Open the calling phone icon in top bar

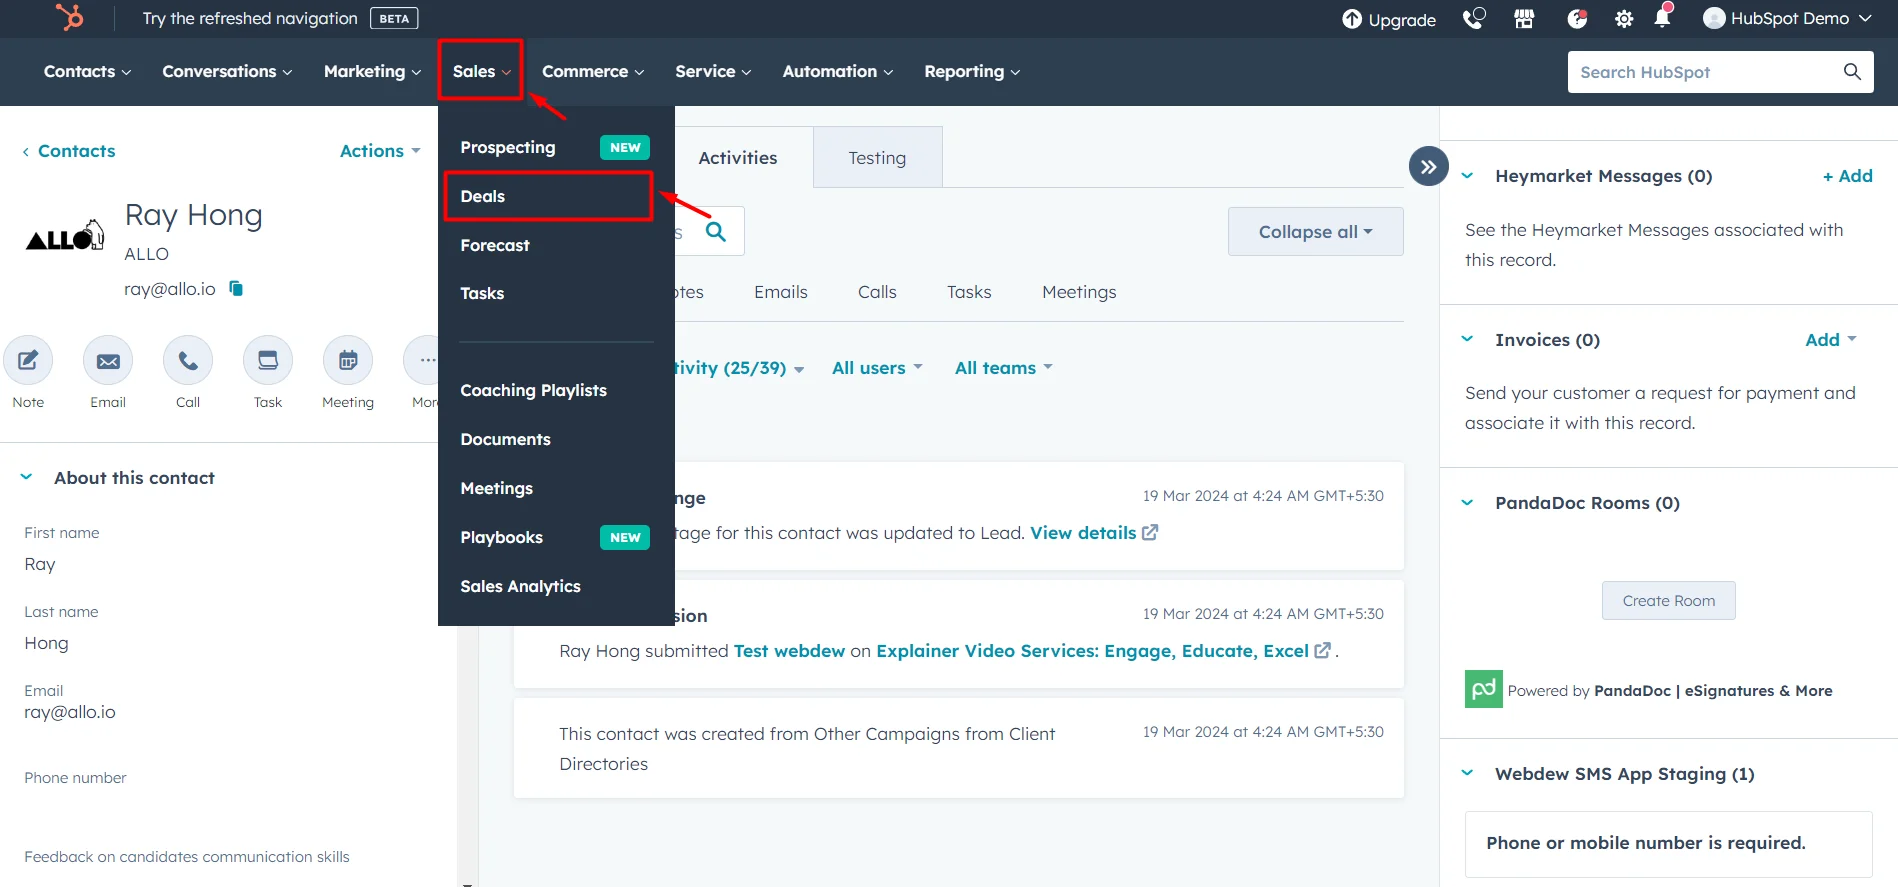coord(1473,19)
